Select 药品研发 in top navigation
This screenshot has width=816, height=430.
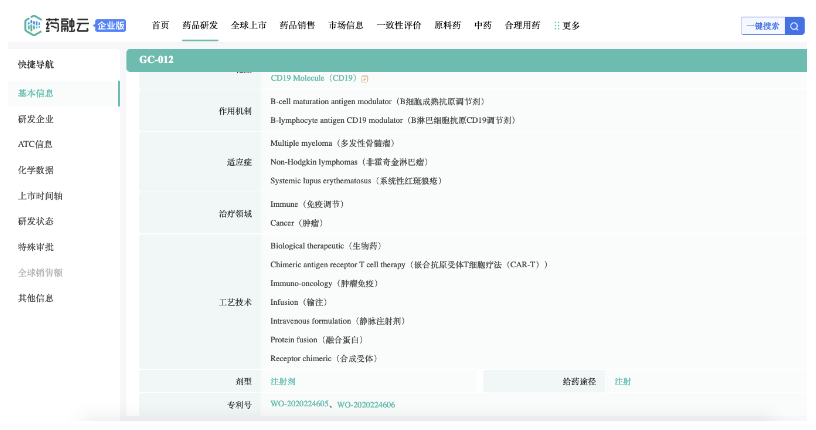[200, 25]
